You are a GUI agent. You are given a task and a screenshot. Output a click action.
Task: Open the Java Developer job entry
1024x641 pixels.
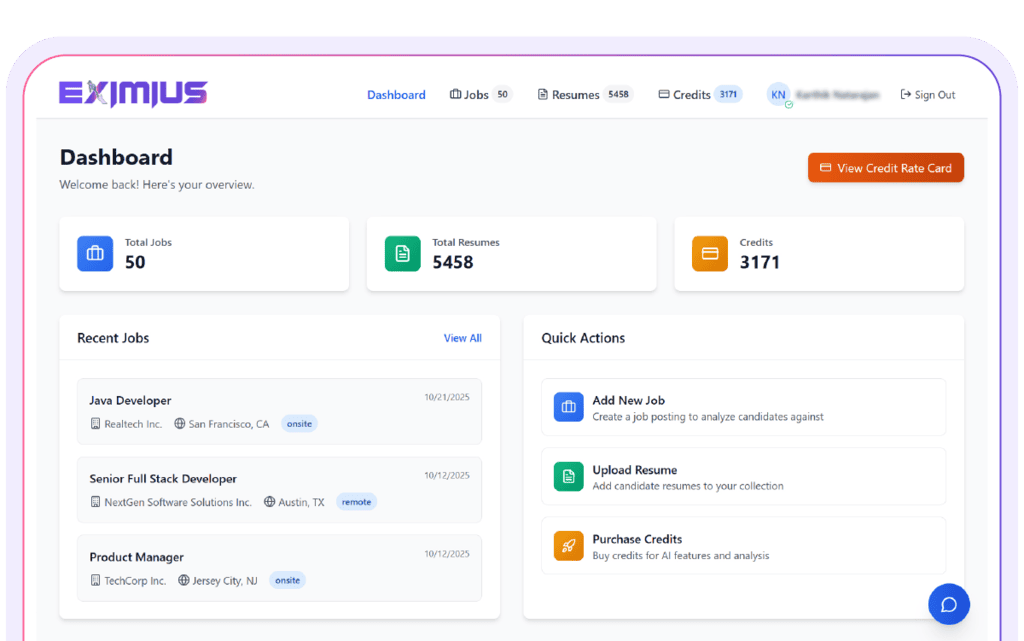130,401
